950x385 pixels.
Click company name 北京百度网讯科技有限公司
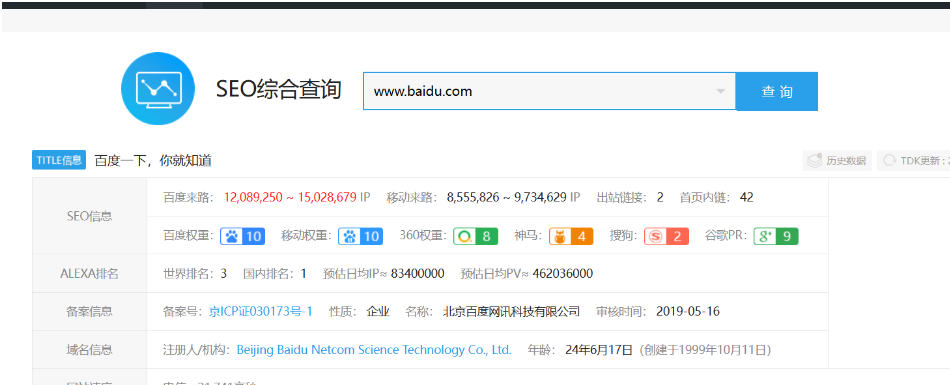click(x=511, y=312)
